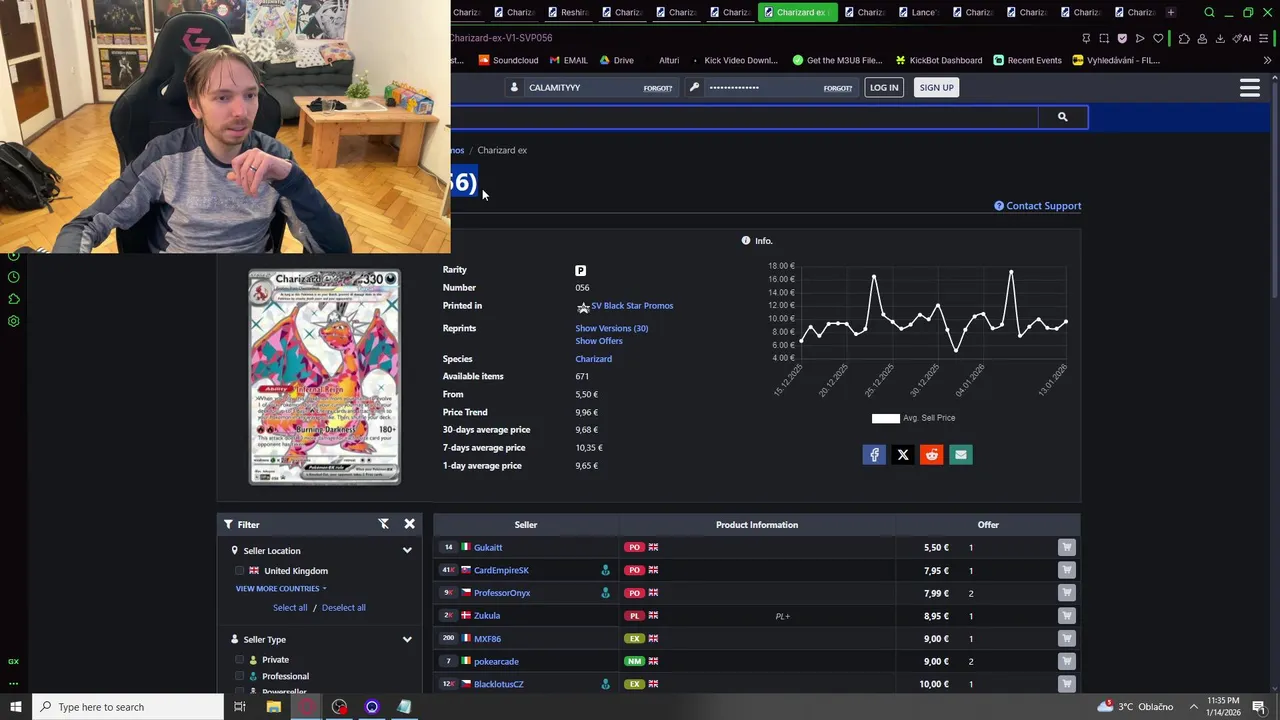Click Deselect all countries link
The height and width of the screenshot is (720, 1280).
(343, 608)
